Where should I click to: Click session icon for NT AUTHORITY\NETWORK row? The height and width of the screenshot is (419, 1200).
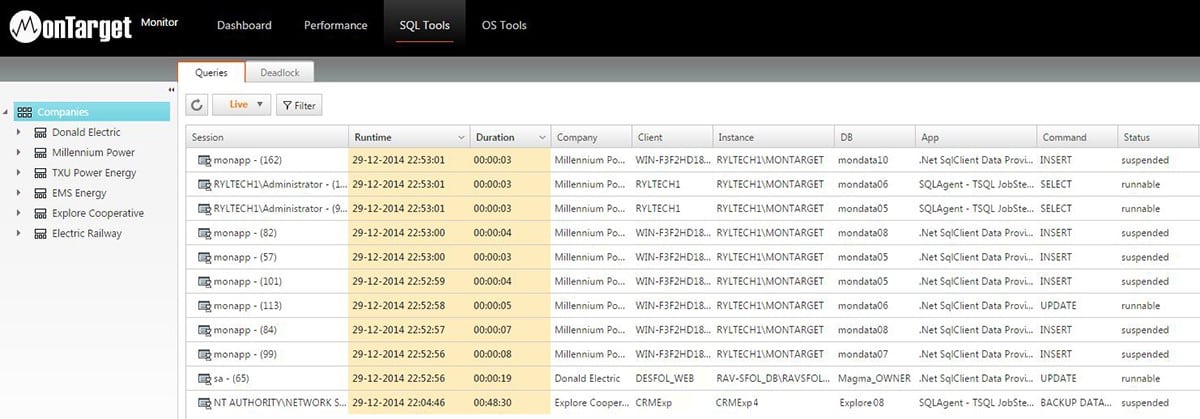tap(204, 402)
